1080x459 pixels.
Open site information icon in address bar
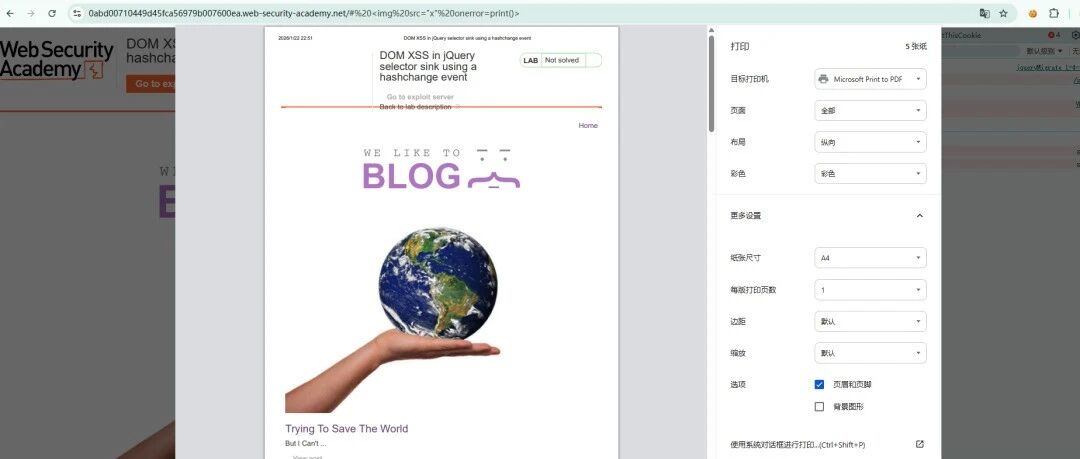point(77,13)
